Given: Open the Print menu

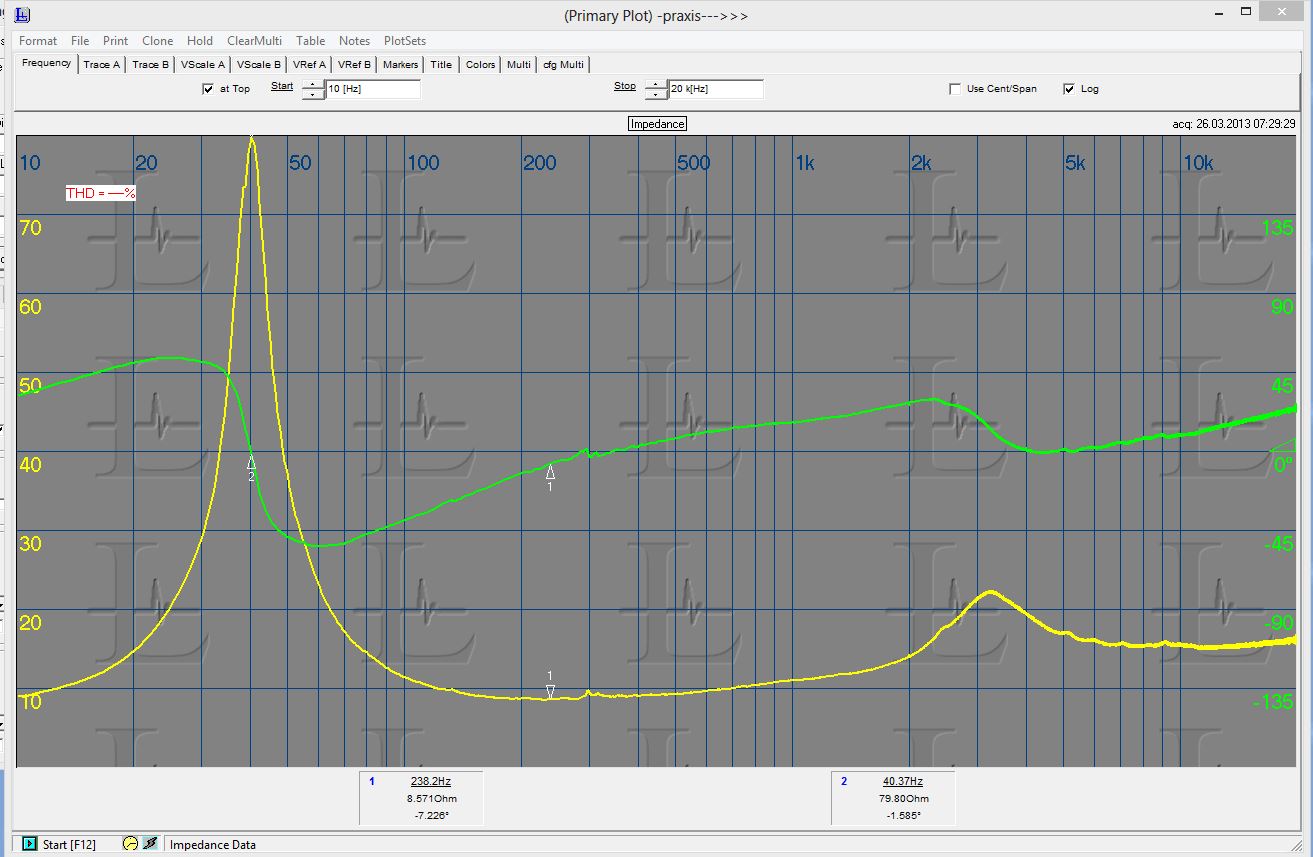Looking at the screenshot, I should (115, 41).
